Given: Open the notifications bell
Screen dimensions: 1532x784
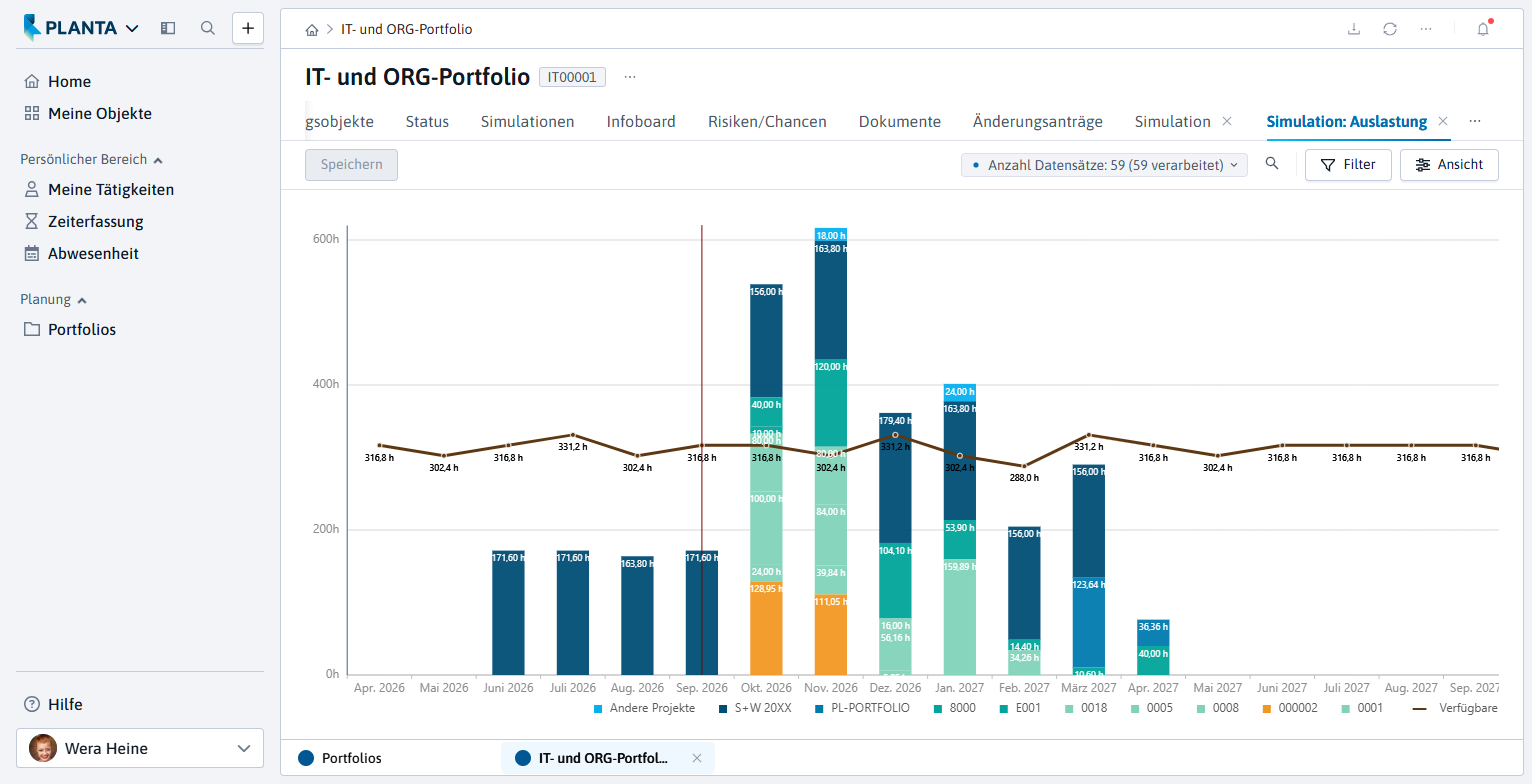Looking at the screenshot, I should [1483, 29].
